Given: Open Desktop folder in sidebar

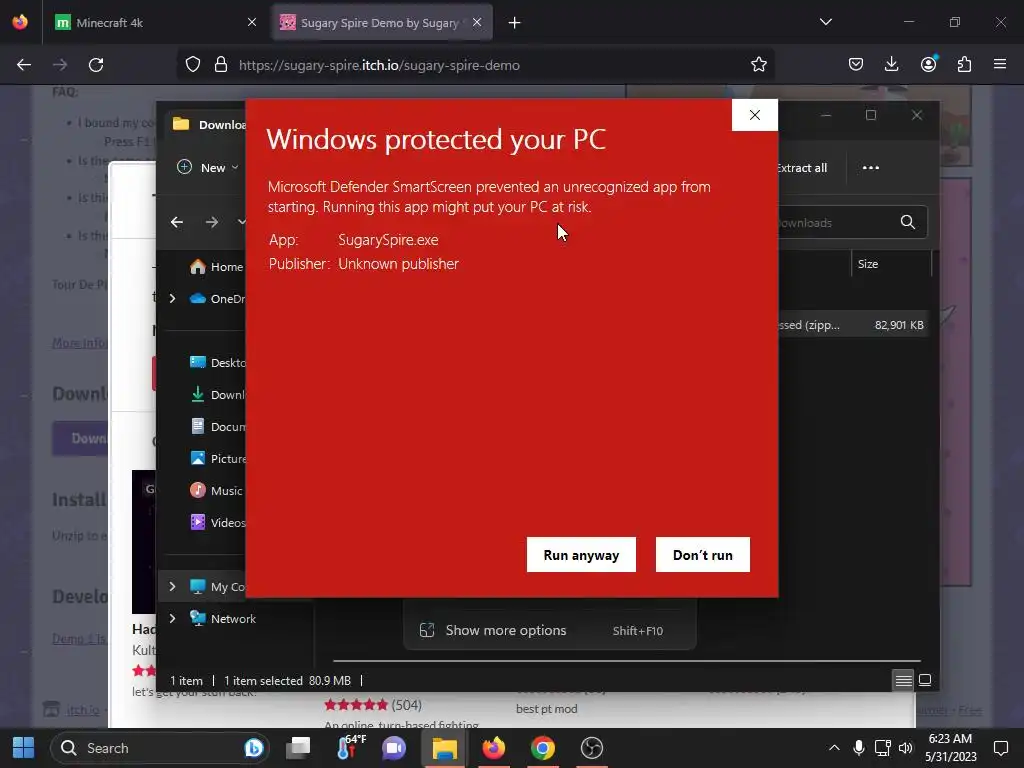Looking at the screenshot, I should pos(217,362).
